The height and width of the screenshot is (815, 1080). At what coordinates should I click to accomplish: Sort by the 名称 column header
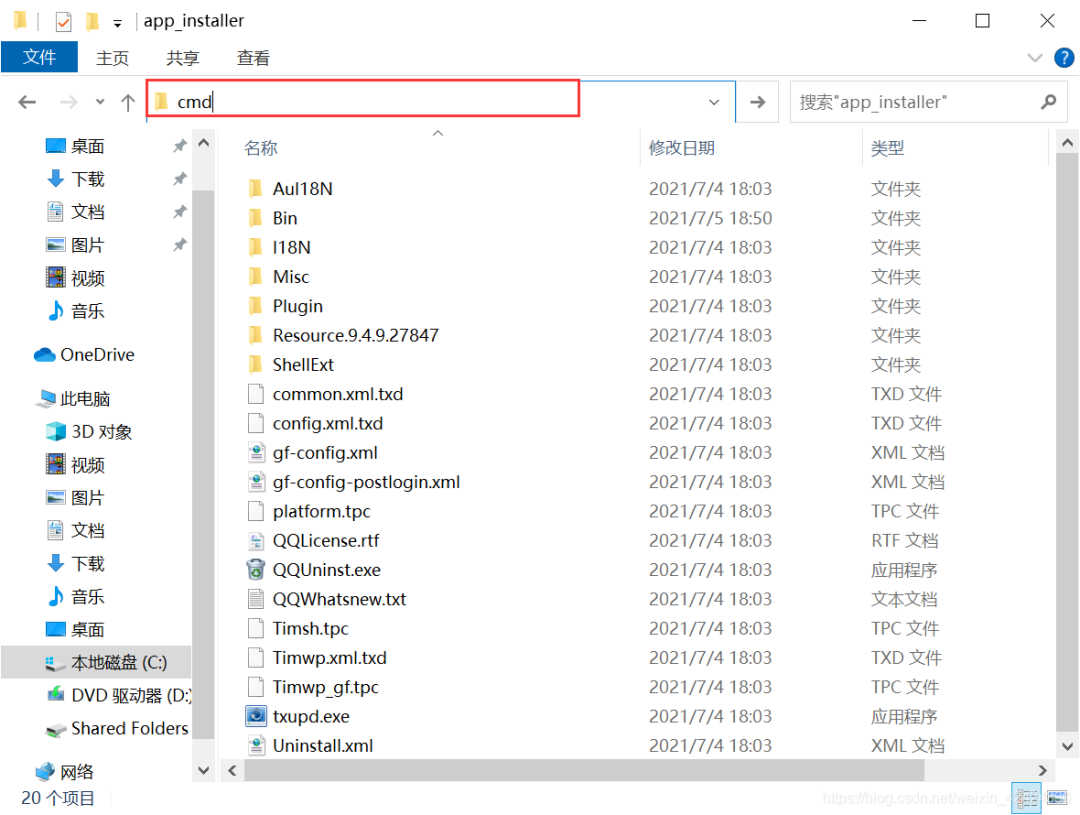point(260,147)
